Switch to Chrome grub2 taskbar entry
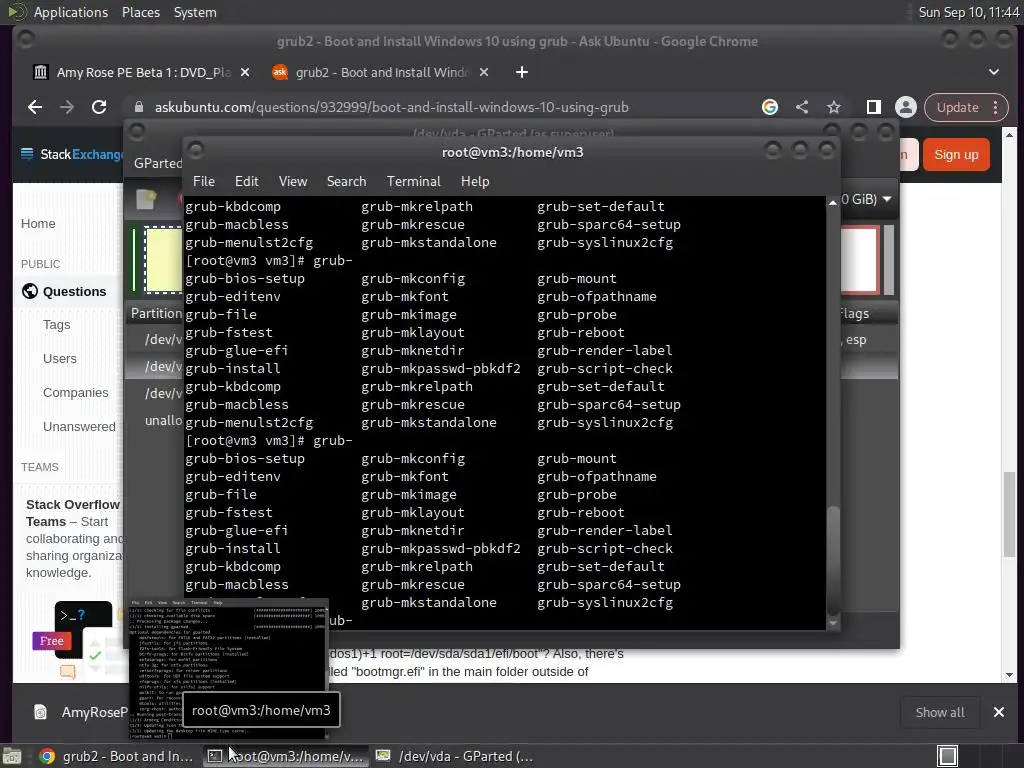This screenshot has height=768, width=1024. point(116,756)
